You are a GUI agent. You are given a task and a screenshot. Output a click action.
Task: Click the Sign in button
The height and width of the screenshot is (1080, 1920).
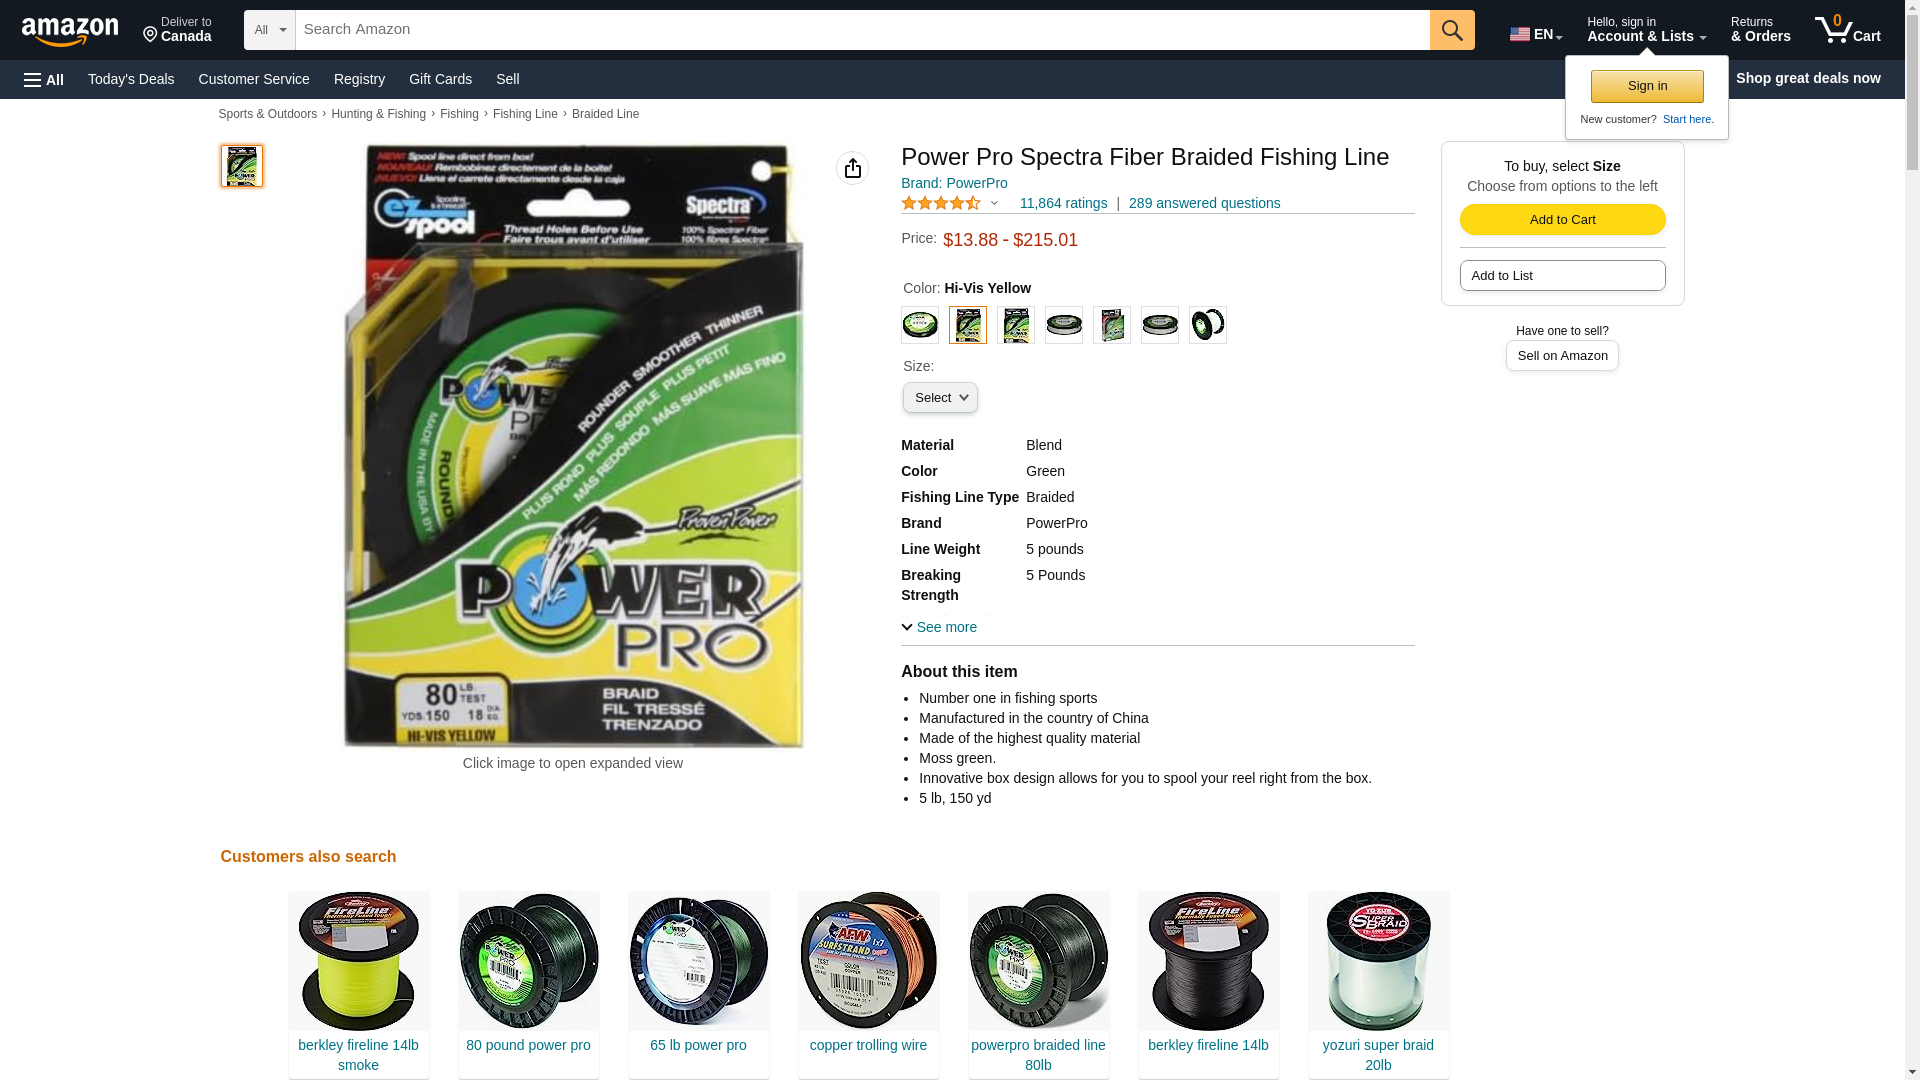1647,86
